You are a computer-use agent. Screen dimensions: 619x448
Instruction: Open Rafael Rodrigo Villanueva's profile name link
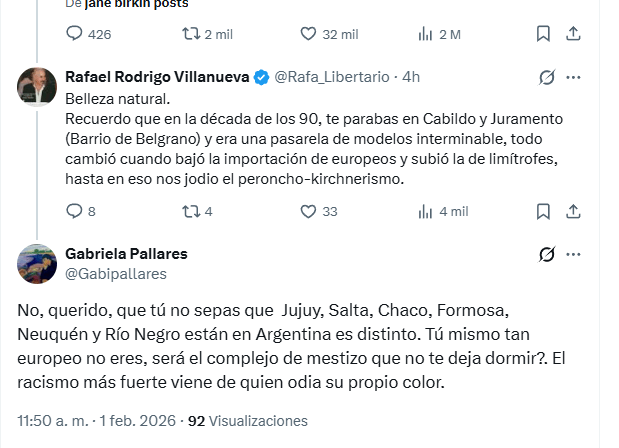[158, 77]
